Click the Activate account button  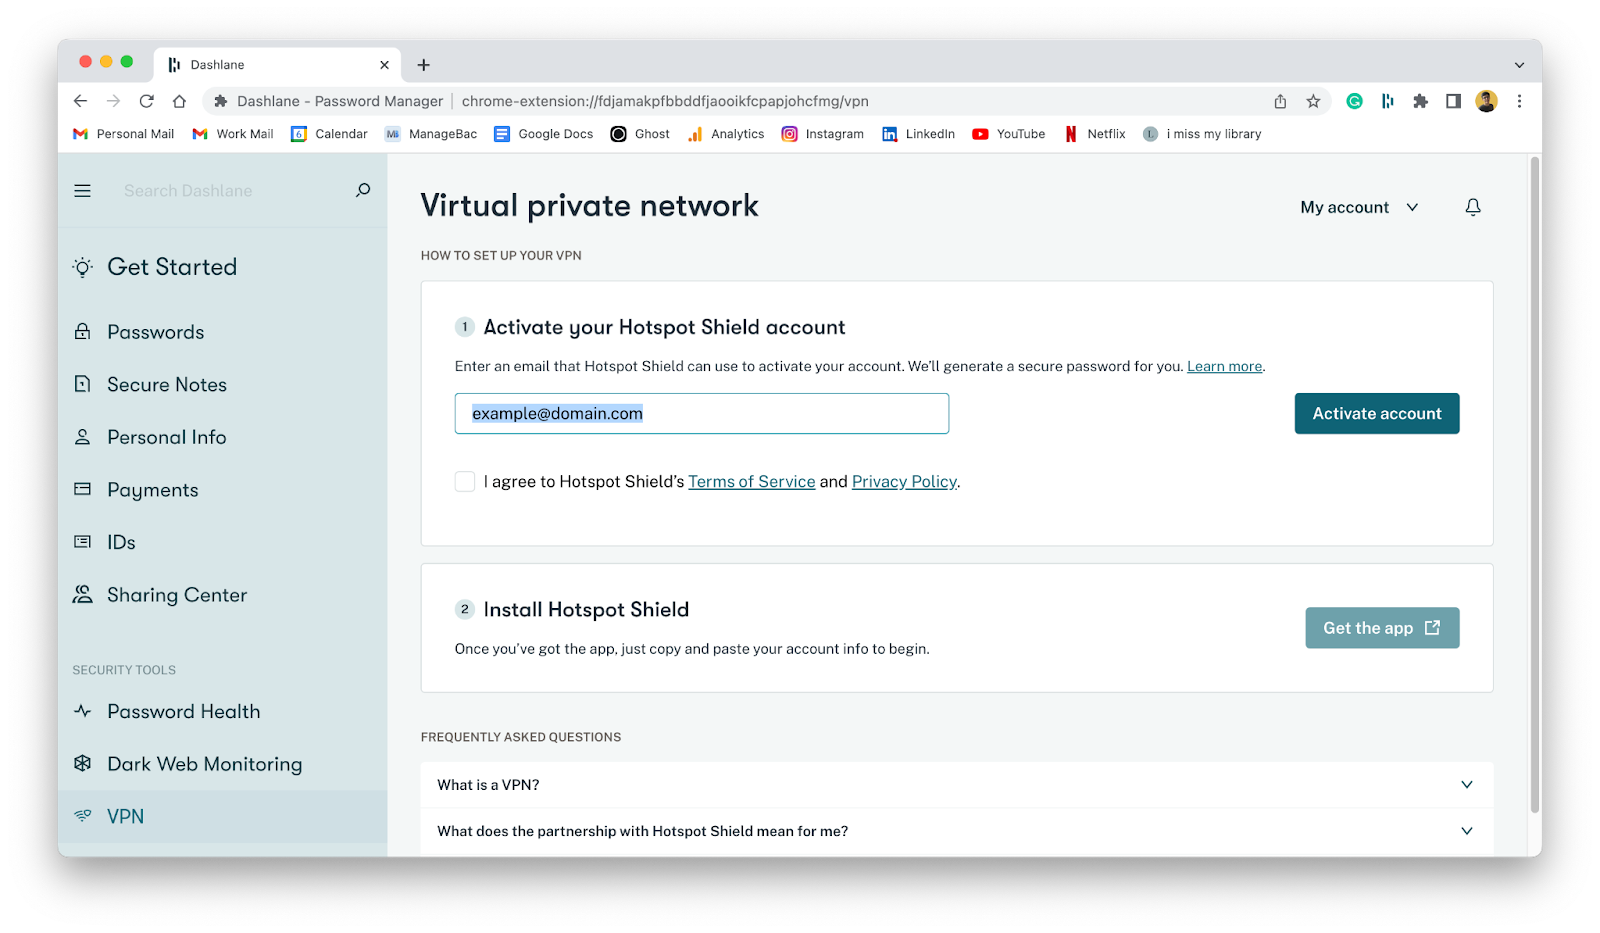(x=1377, y=413)
